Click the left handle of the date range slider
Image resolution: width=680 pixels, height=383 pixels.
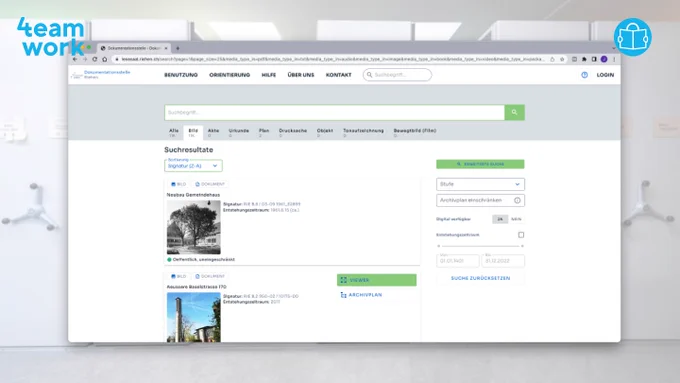(x=439, y=246)
